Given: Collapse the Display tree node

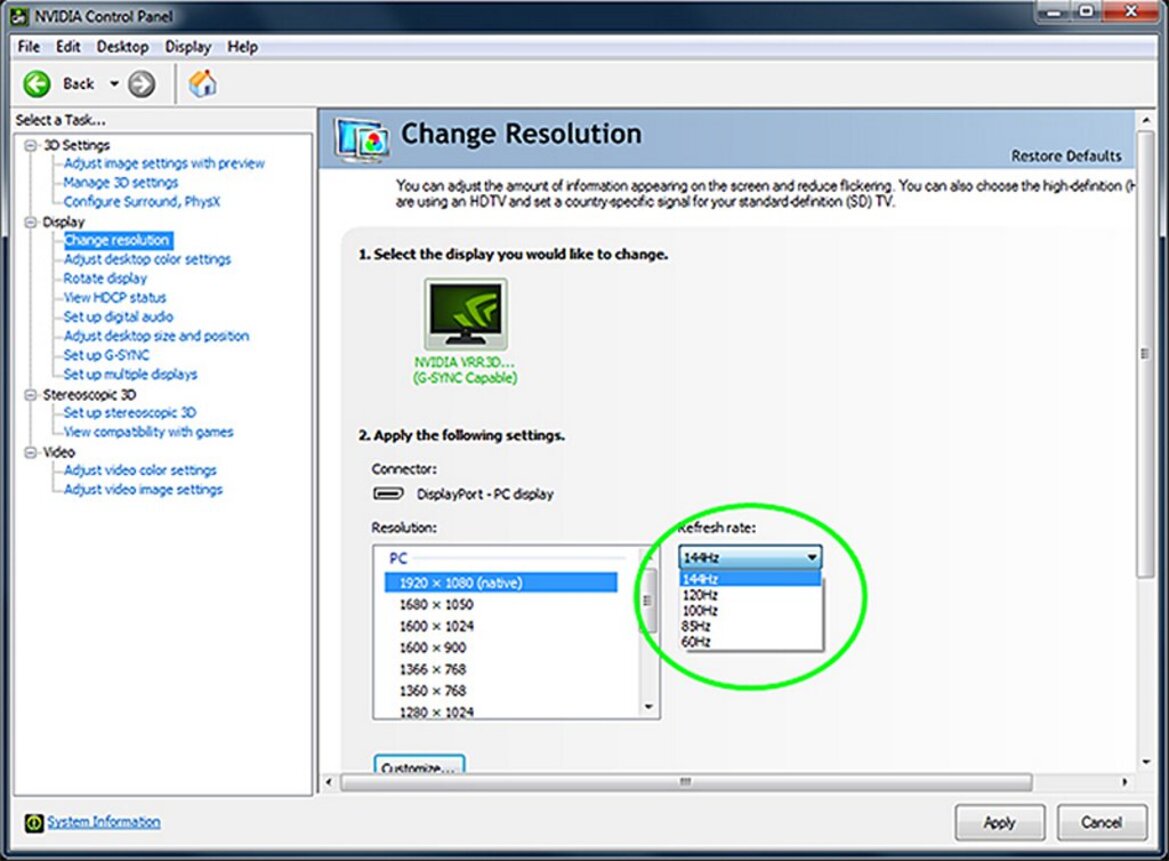Looking at the screenshot, I should click(x=31, y=222).
